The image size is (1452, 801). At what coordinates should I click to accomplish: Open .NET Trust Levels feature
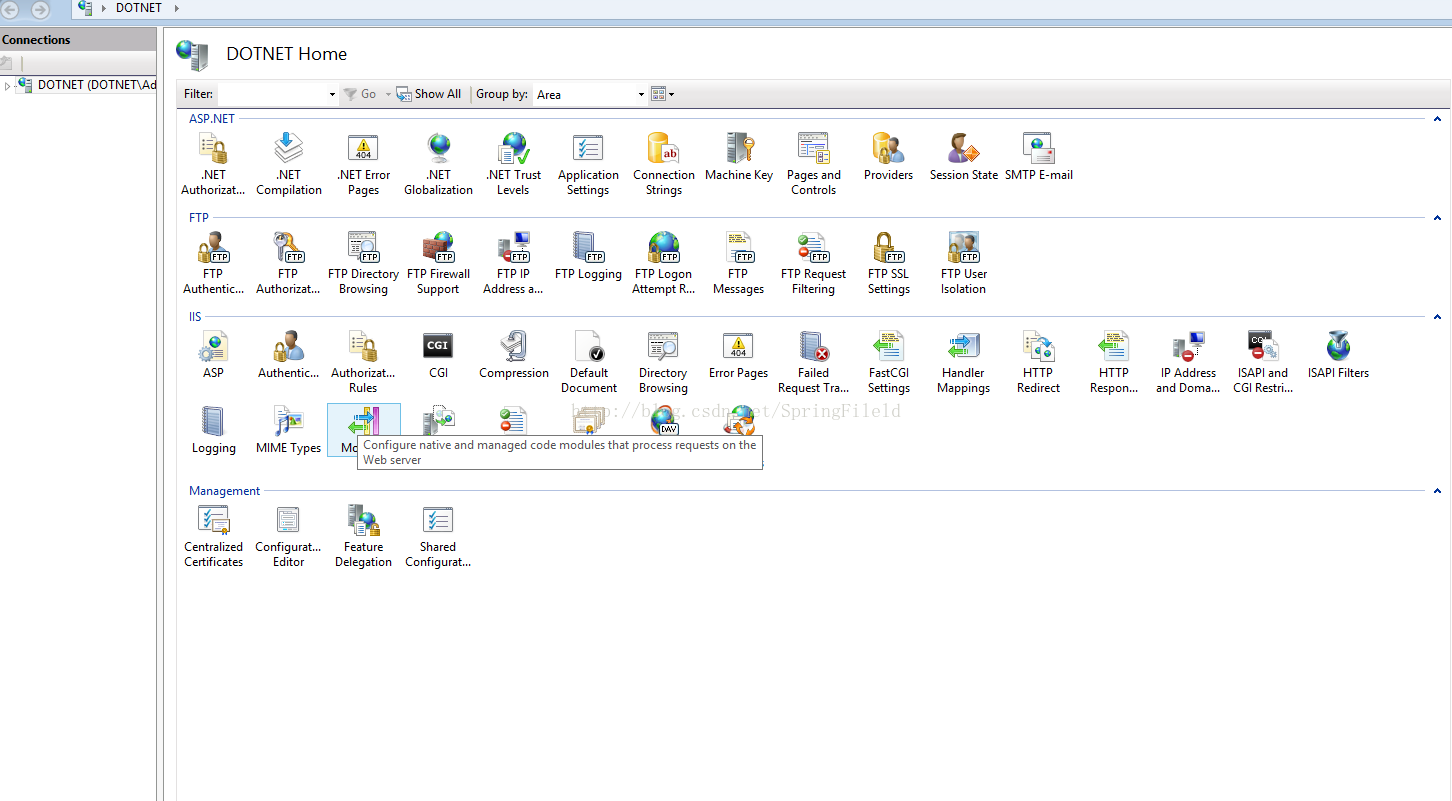coord(513,165)
